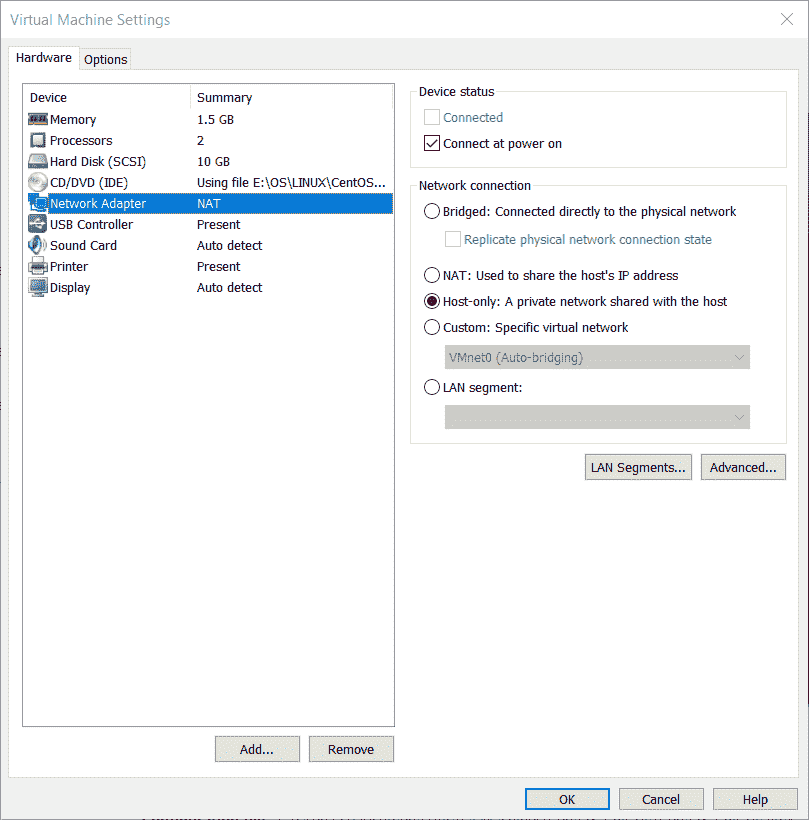The image size is (809, 820).
Task: Open the Advanced... network settings
Action: point(743,467)
